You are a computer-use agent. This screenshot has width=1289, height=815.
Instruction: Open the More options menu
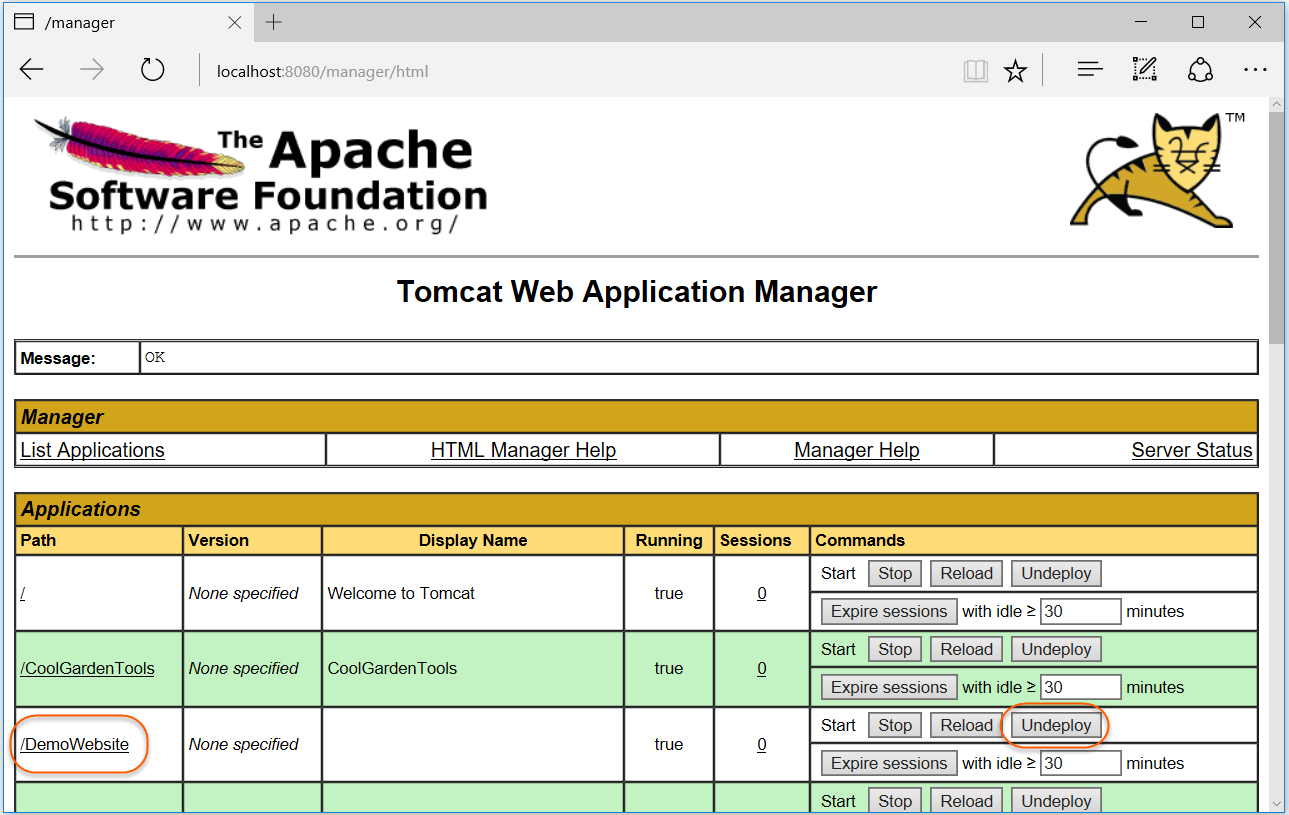[x=1255, y=69]
